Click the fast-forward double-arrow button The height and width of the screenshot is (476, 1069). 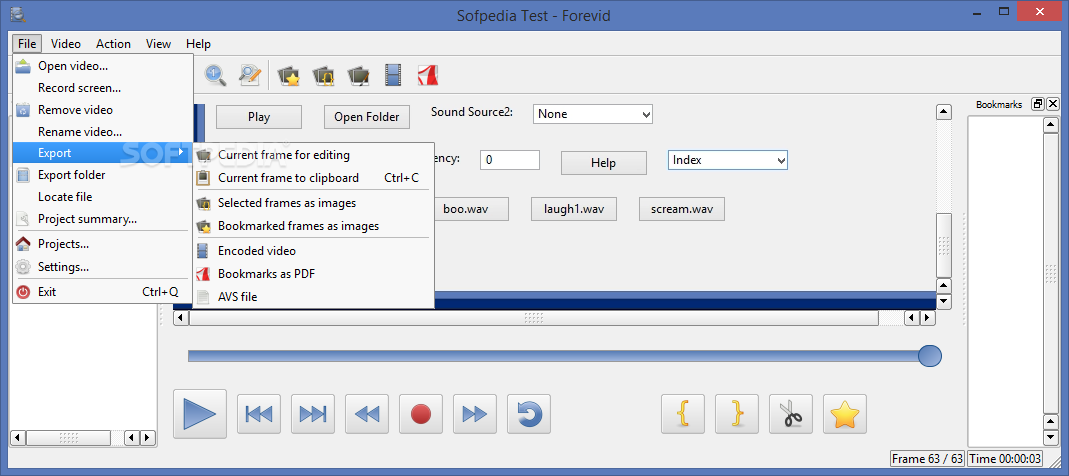[x=475, y=414]
